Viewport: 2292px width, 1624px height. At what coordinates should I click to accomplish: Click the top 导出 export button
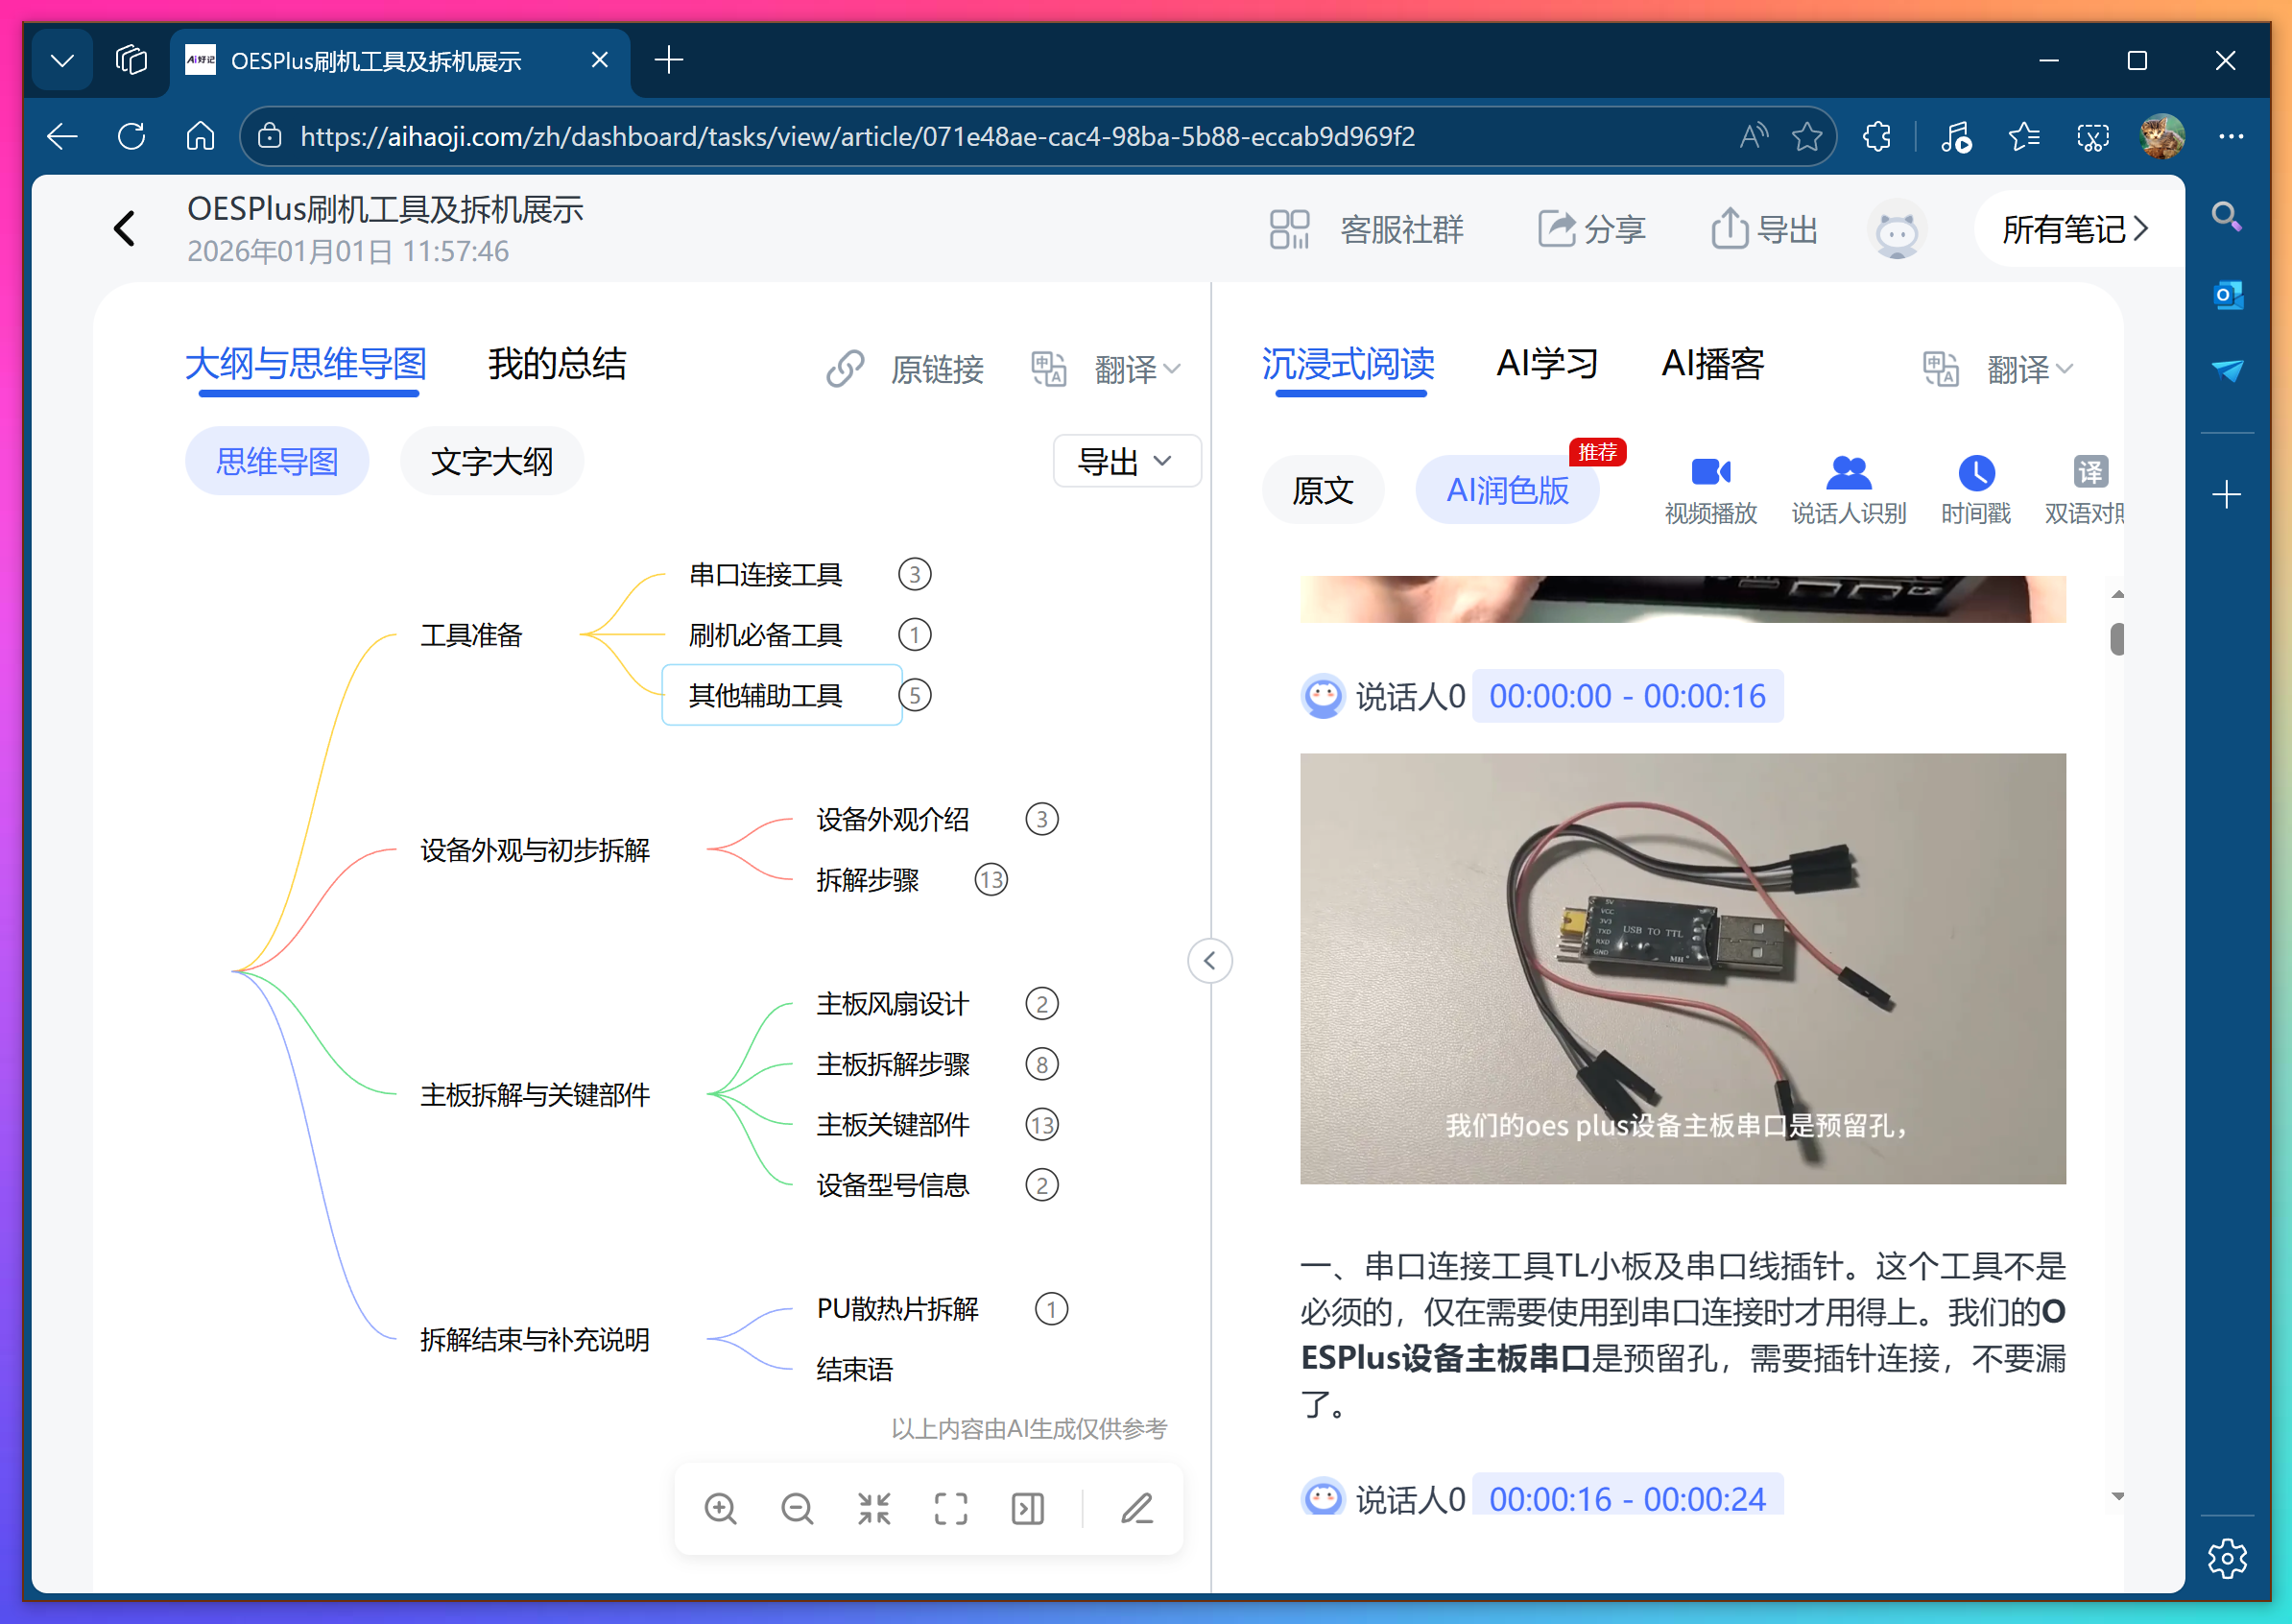pyautogui.click(x=1764, y=229)
